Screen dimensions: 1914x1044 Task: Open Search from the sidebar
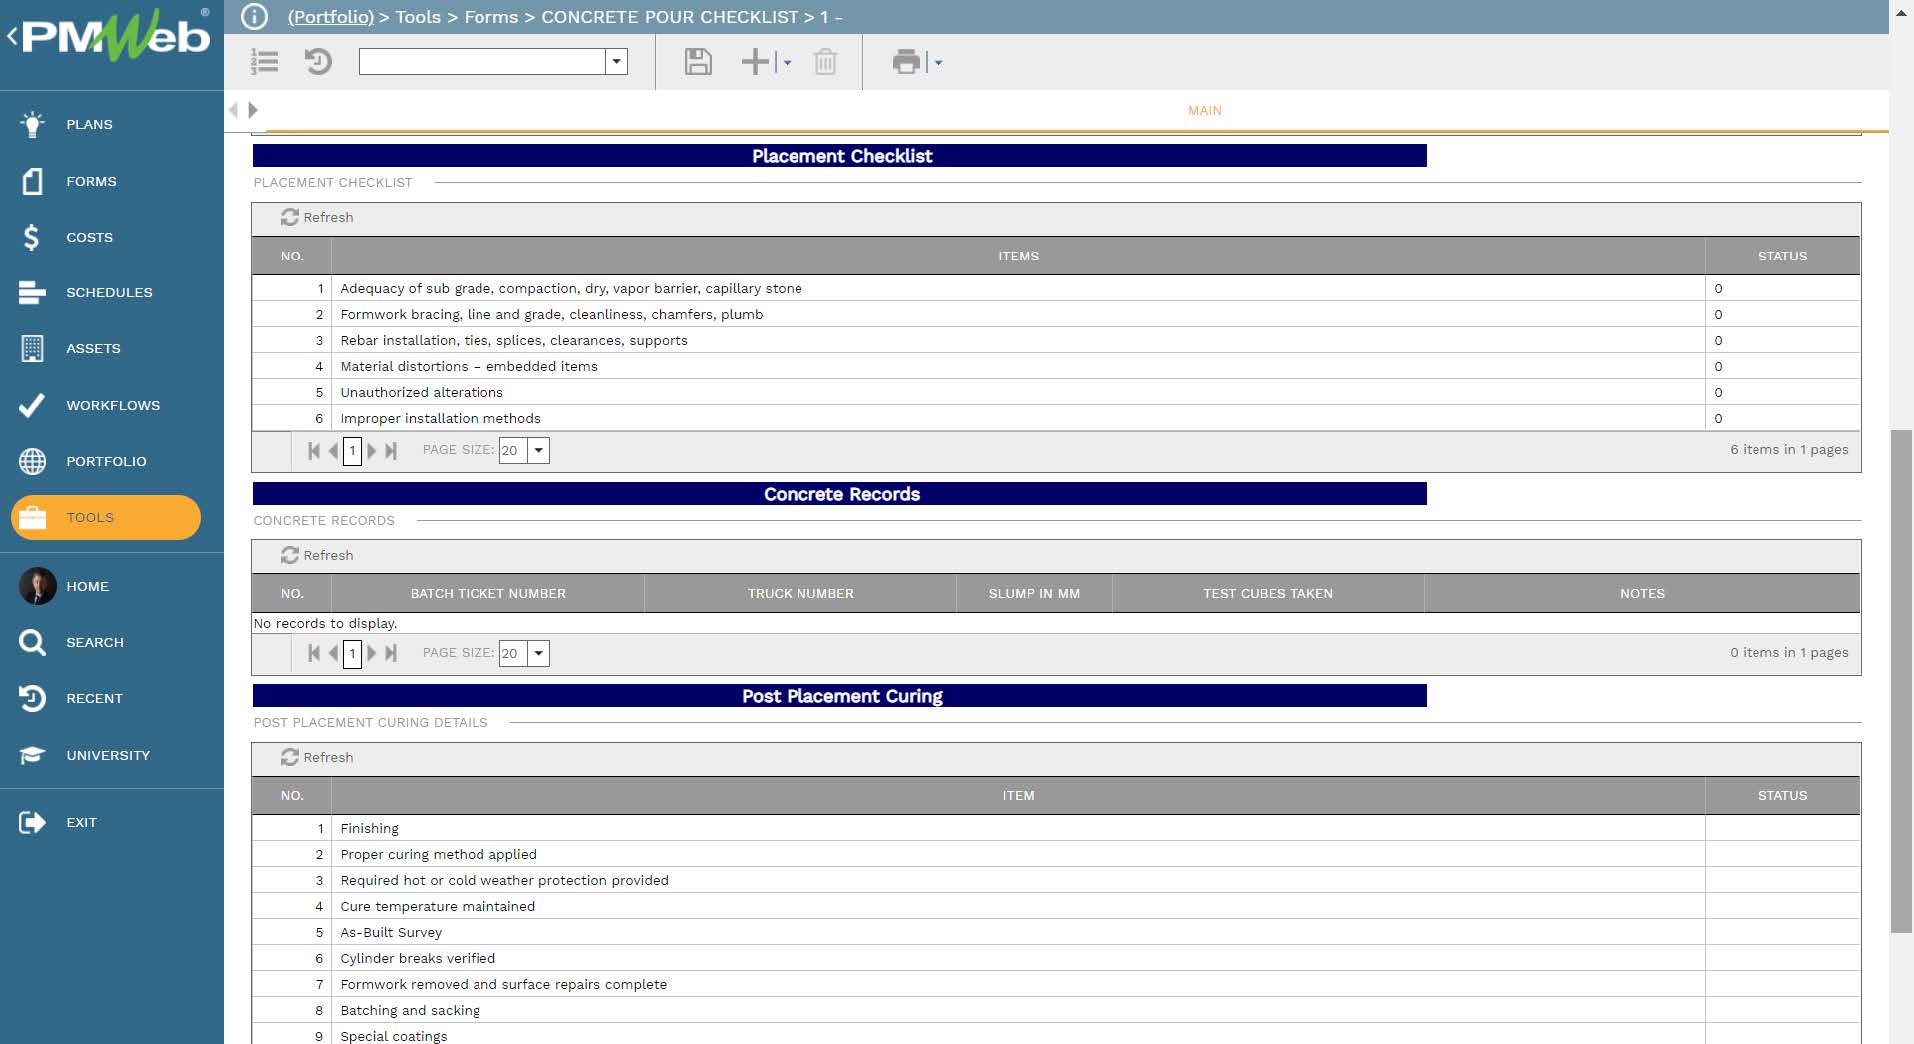95,642
